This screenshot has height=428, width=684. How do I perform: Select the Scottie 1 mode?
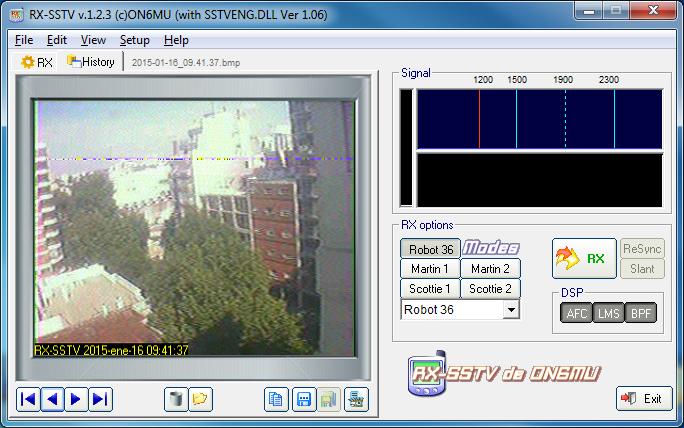point(430,288)
